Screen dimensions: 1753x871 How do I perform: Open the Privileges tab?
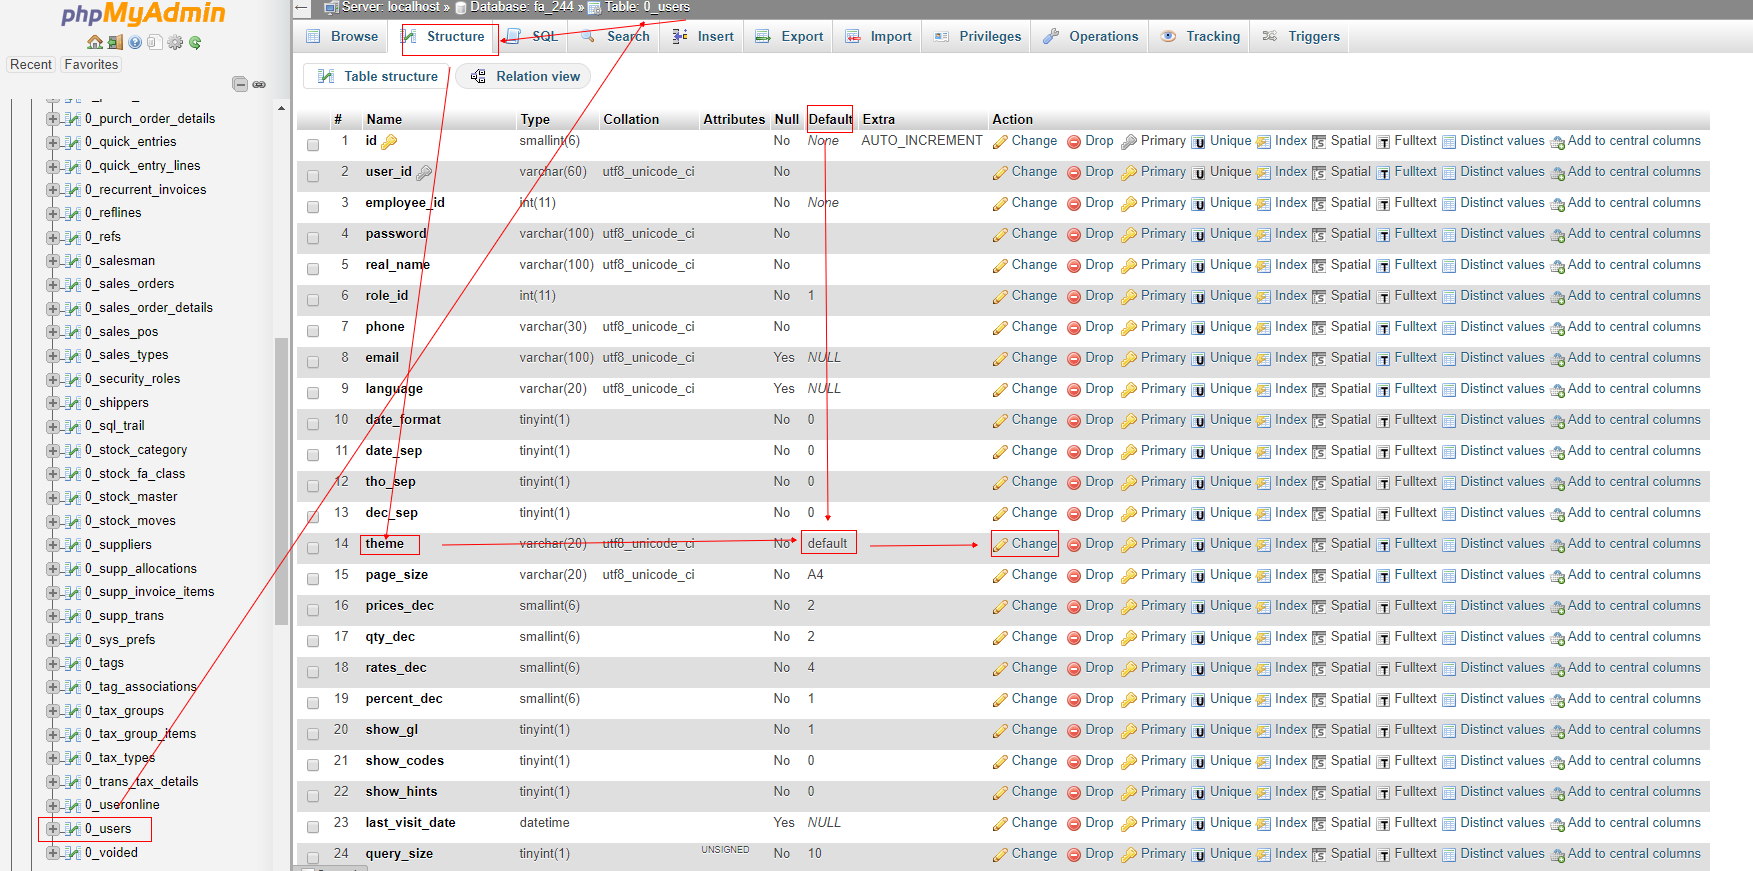coord(978,37)
